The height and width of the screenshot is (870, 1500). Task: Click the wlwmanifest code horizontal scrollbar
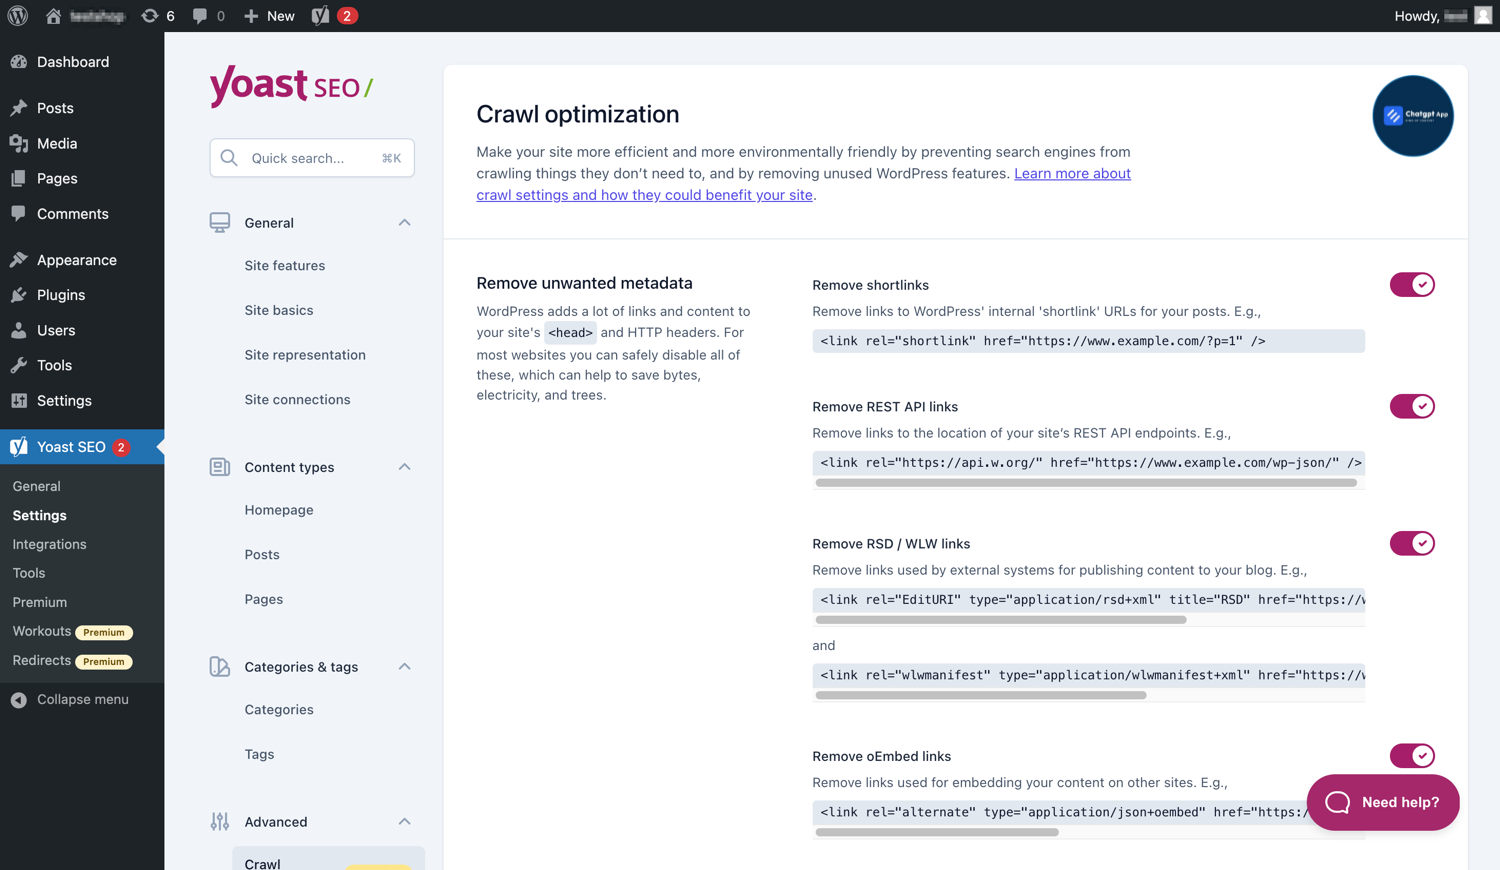pyautogui.click(x=981, y=695)
